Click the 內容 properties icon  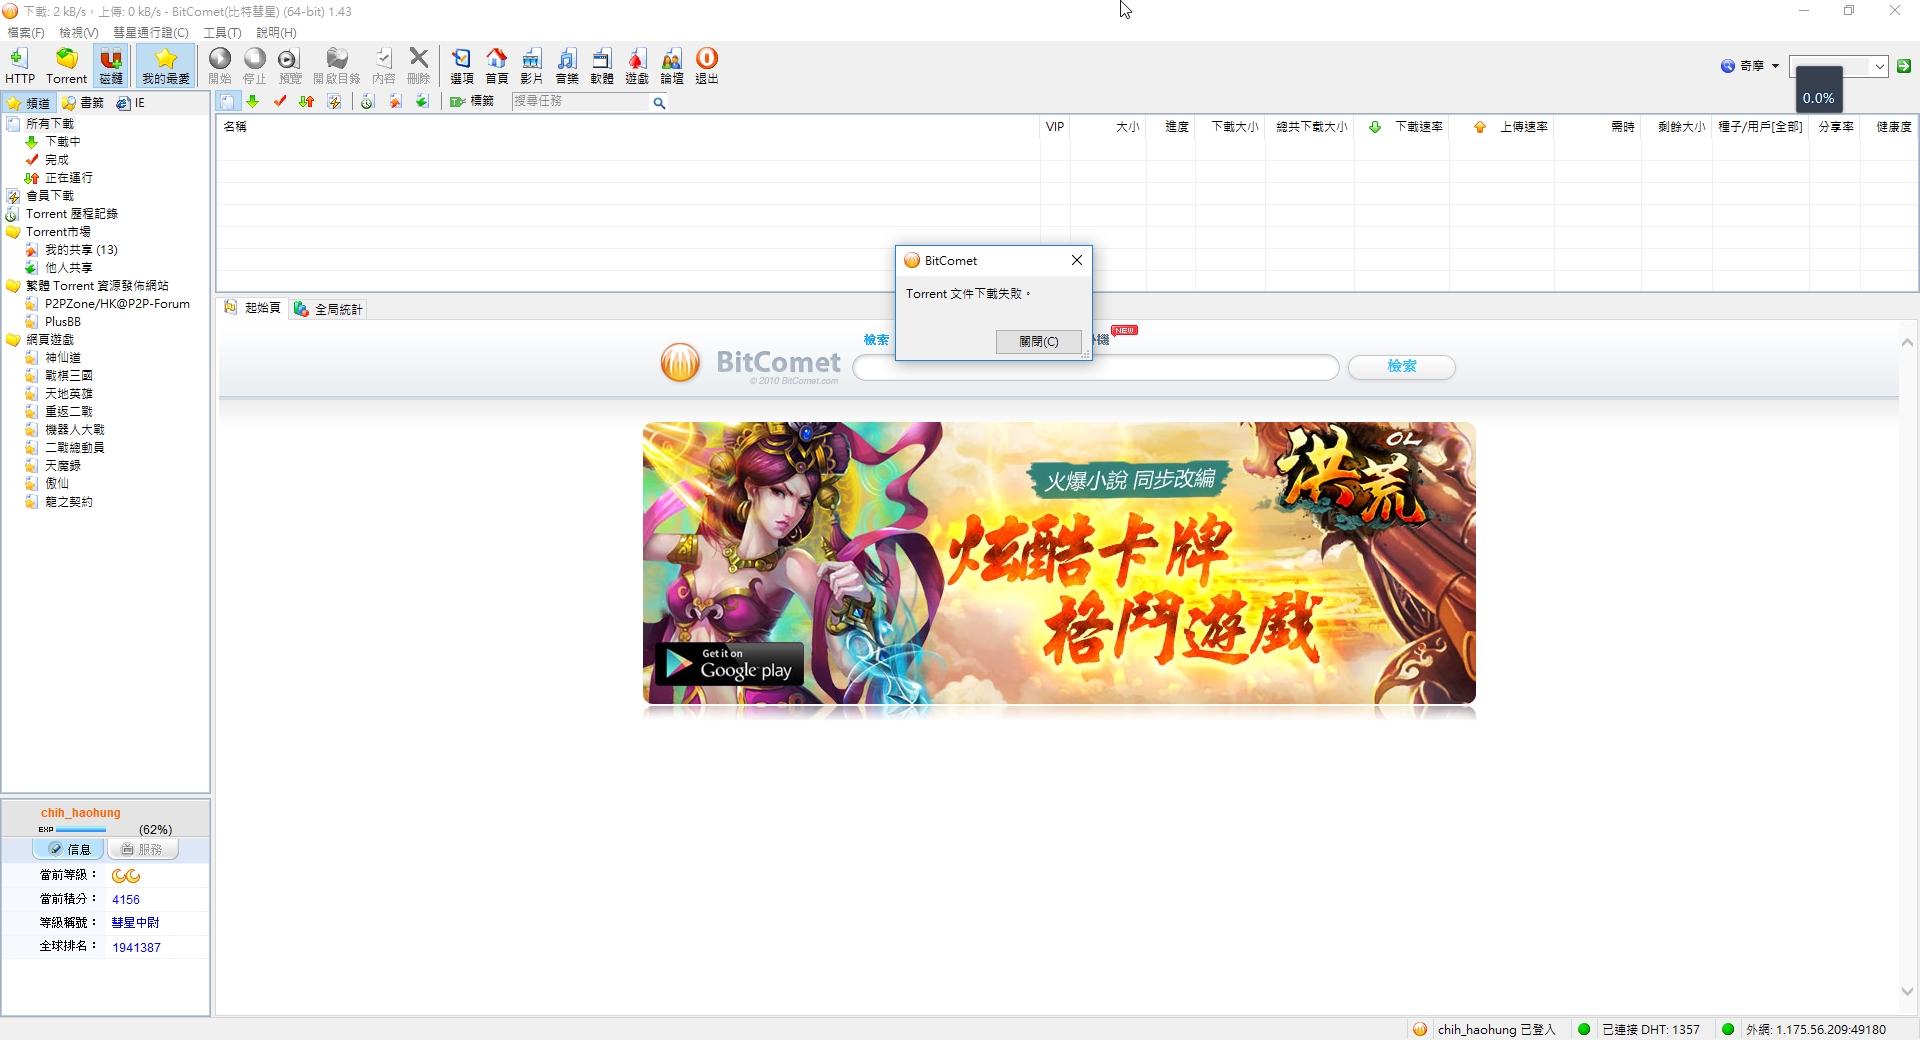[384, 66]
